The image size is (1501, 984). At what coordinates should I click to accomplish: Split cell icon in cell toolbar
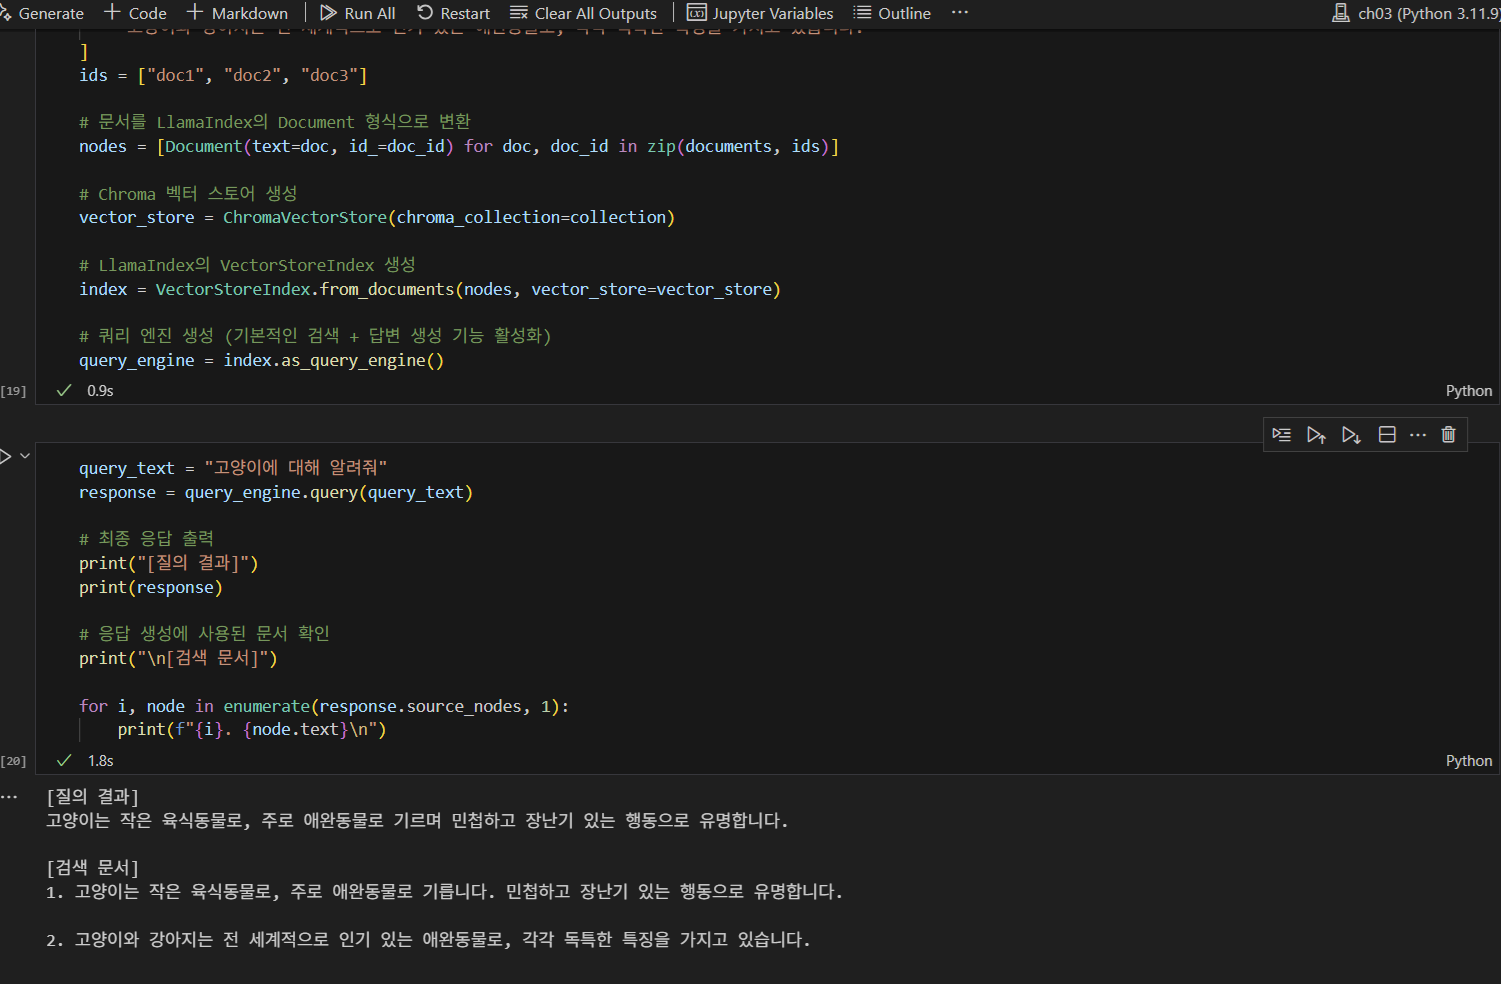click(1387, 434)
